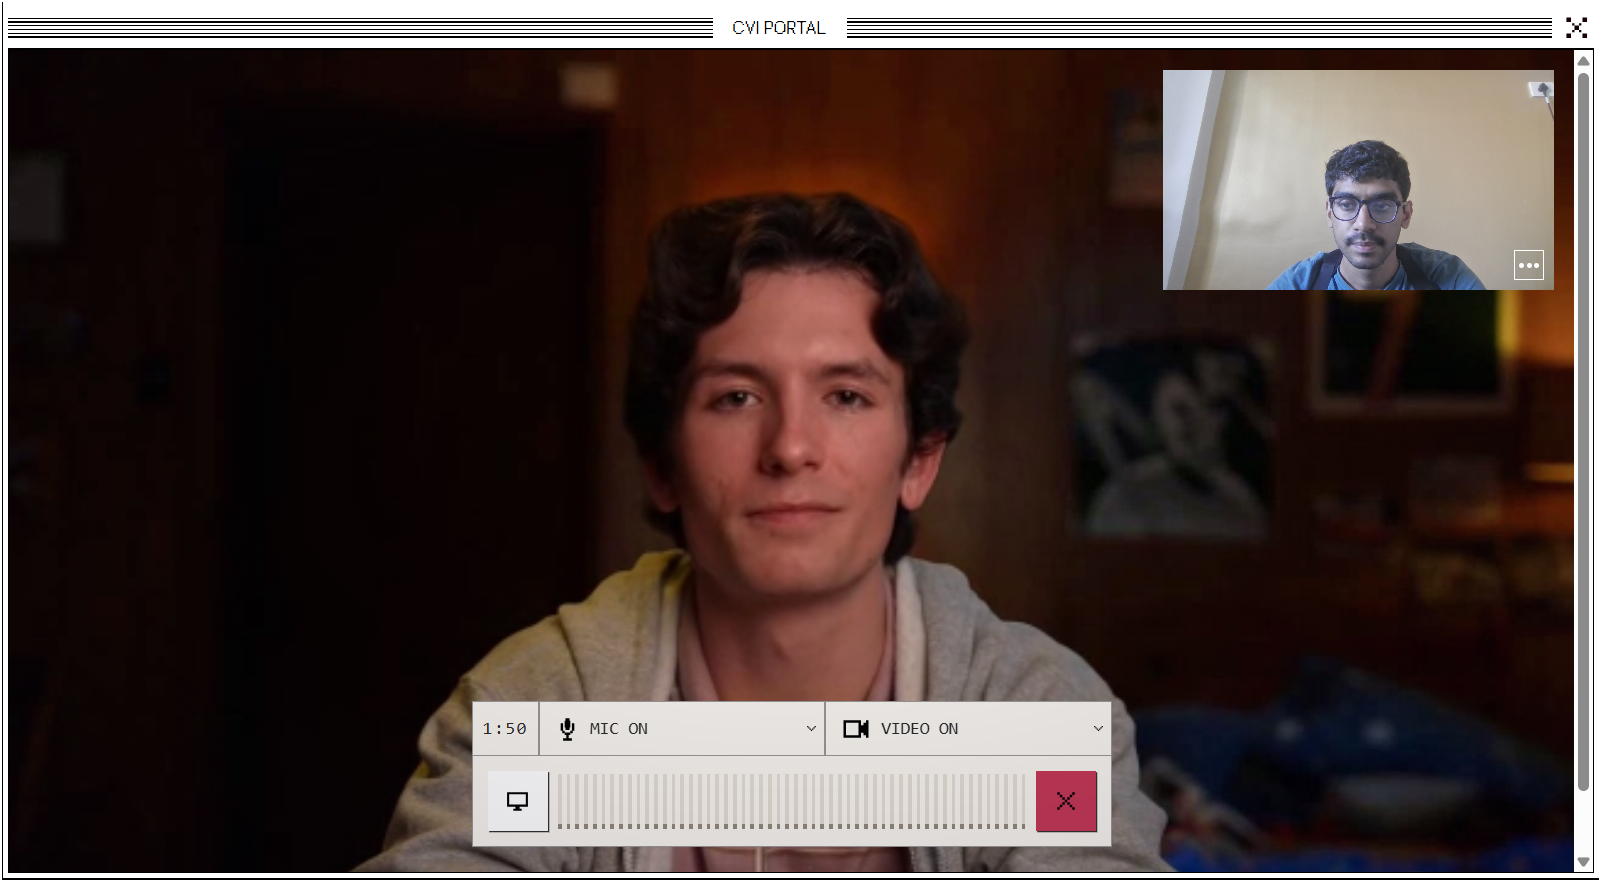1601x882 pixels.
Task: Mute the microphone via MIC ON
Action: [604, 729]
